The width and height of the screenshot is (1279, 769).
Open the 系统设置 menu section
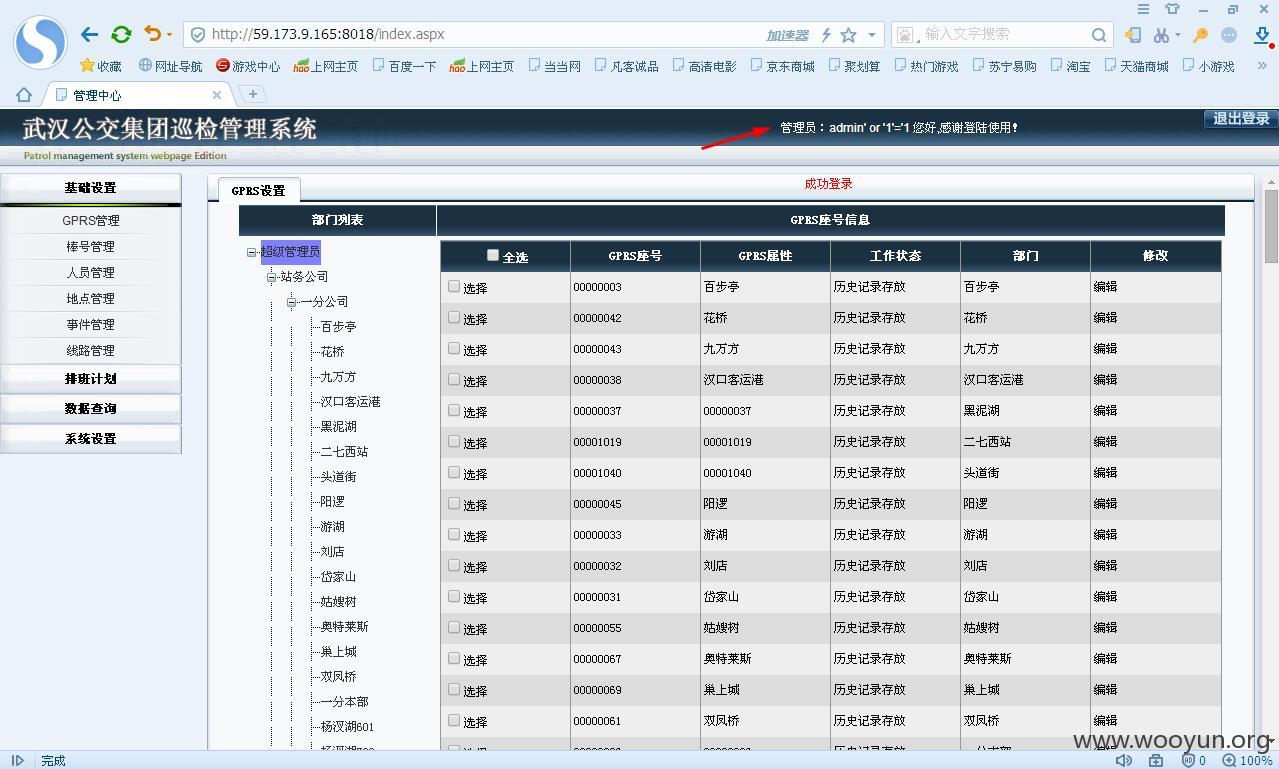[x=90, y=439]
